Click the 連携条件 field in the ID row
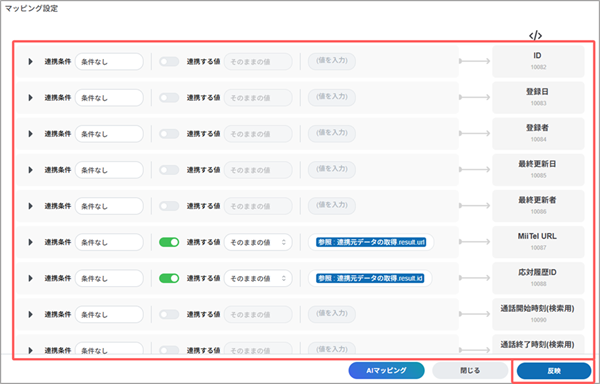 [x=109, y=62]
